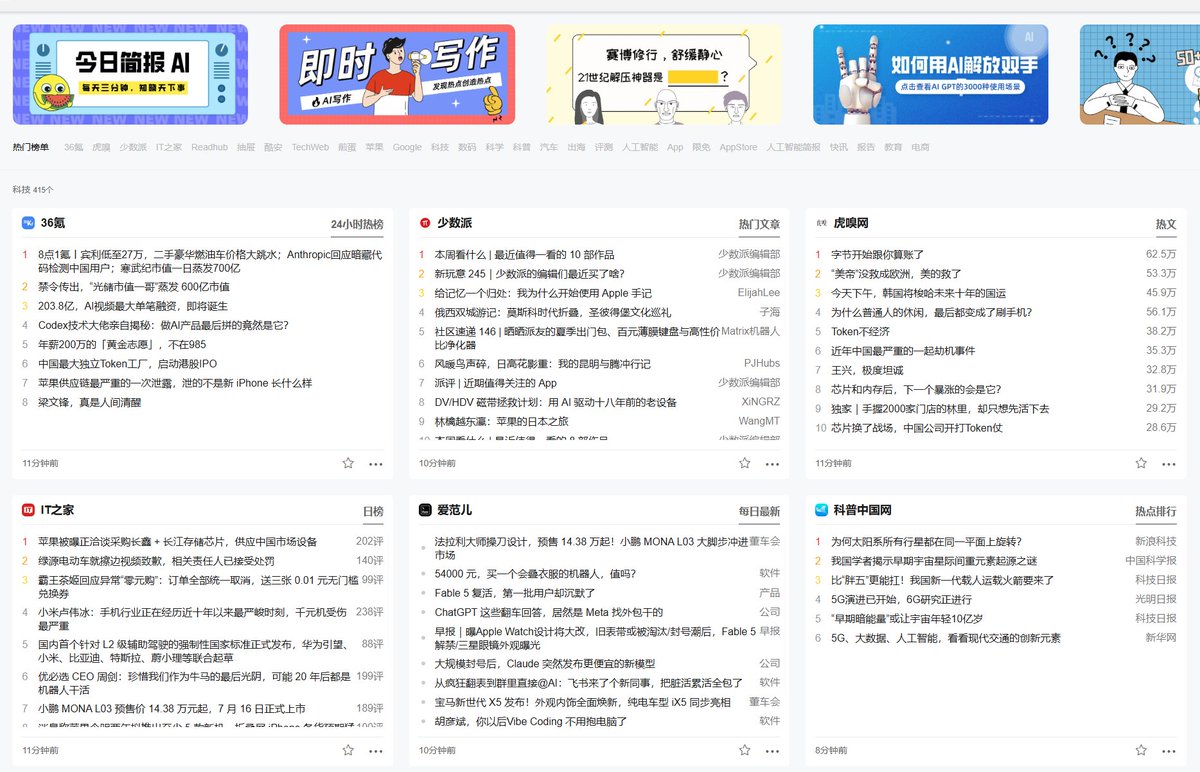Select the 汽车 category tab

tap(549, 147)
